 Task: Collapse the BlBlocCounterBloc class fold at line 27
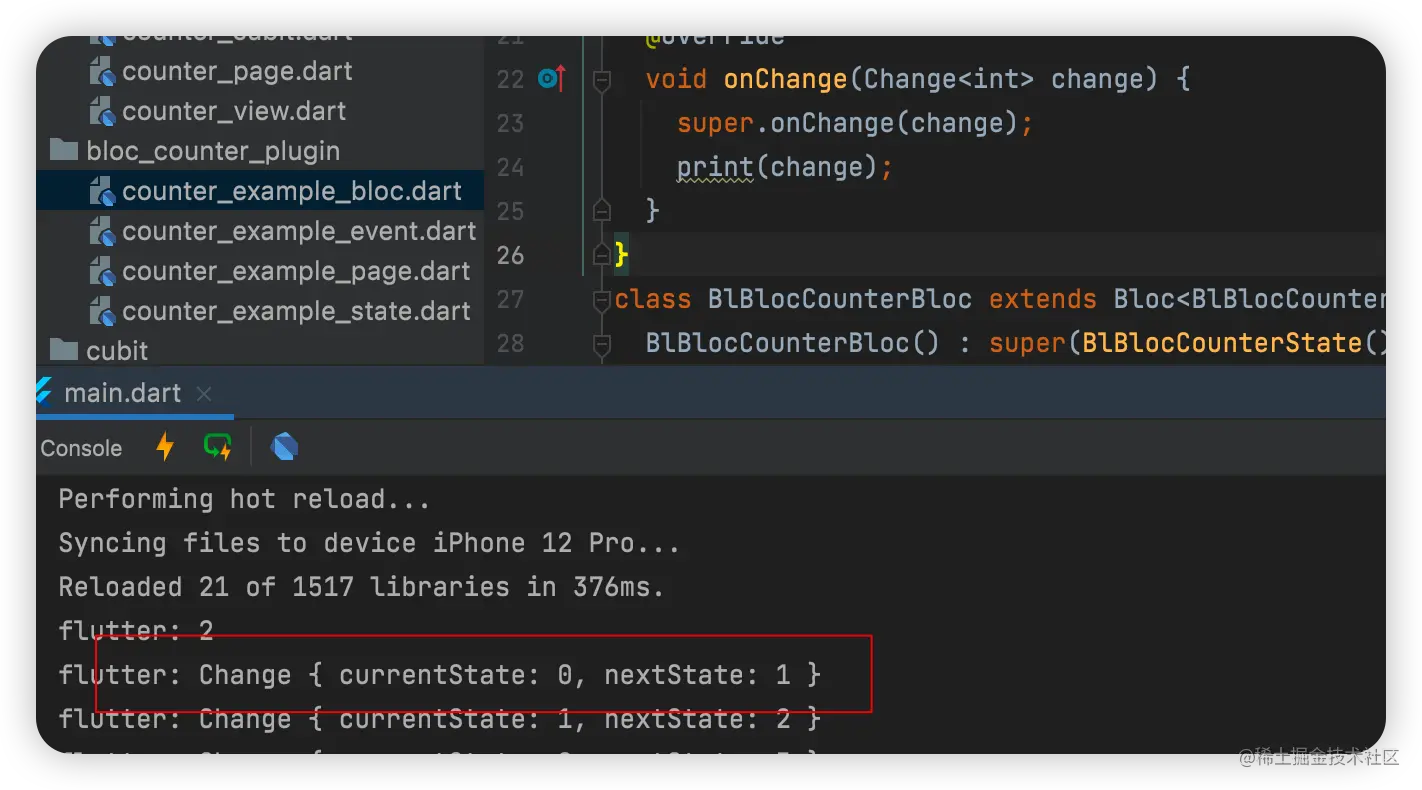602,299
